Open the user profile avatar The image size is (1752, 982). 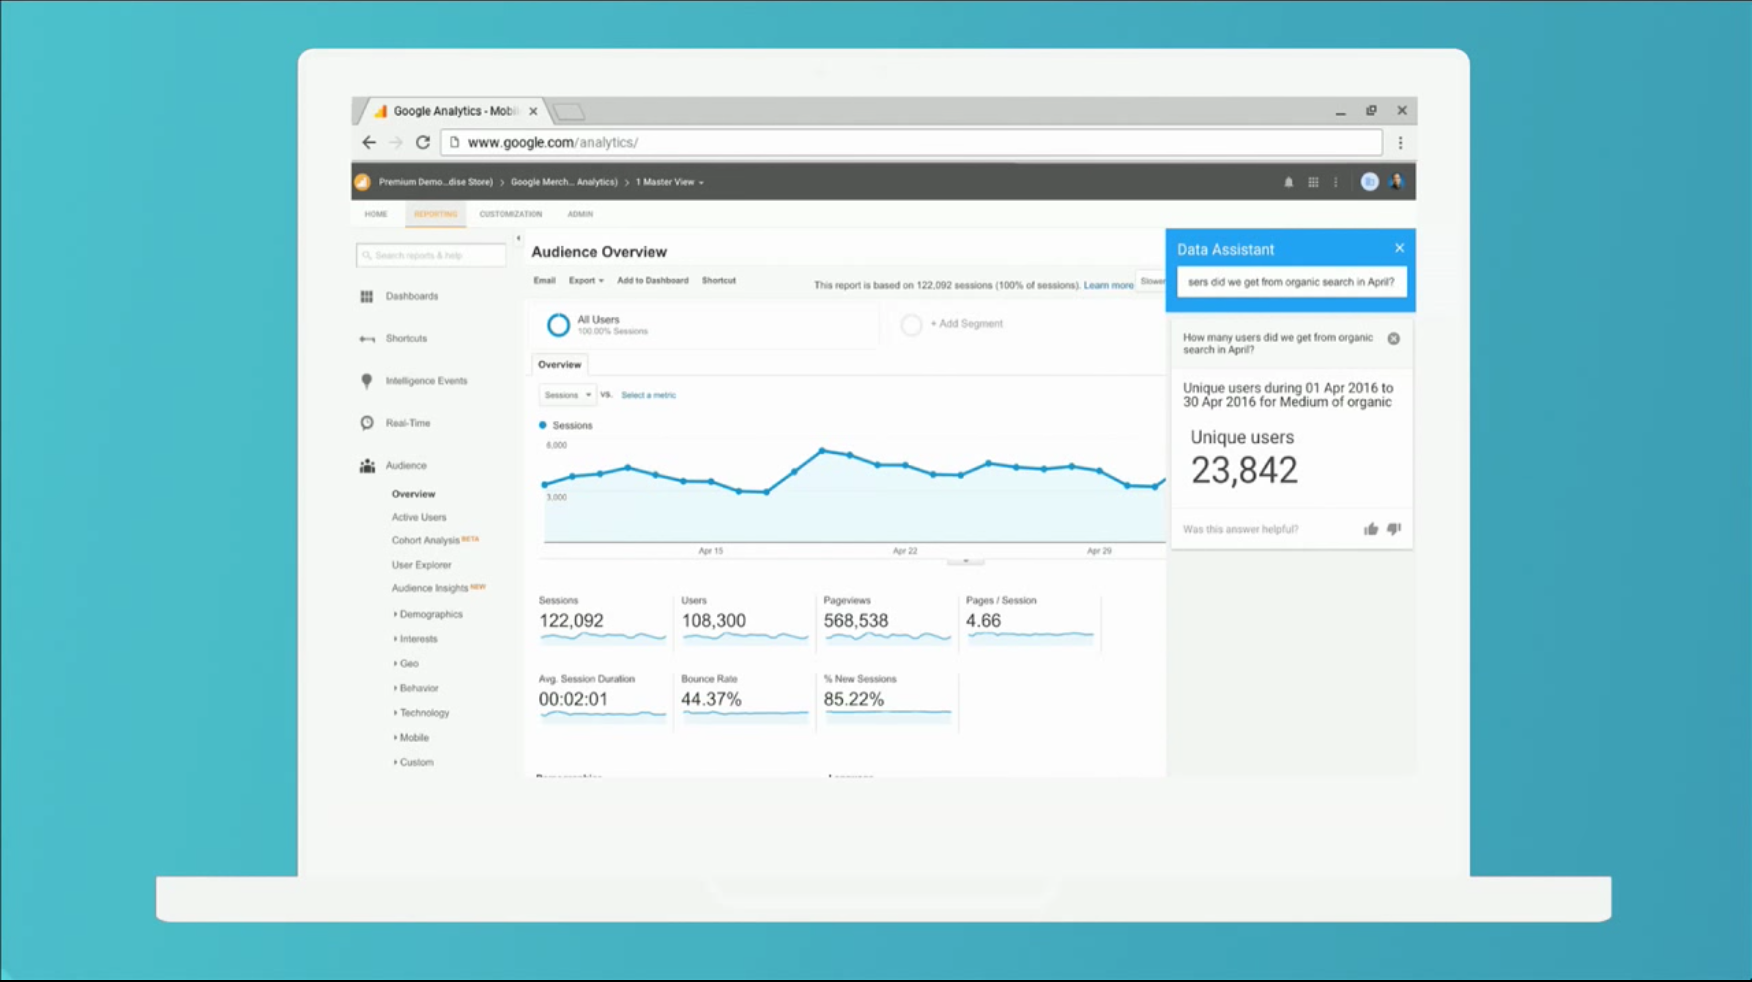[x=1396, y=182]
